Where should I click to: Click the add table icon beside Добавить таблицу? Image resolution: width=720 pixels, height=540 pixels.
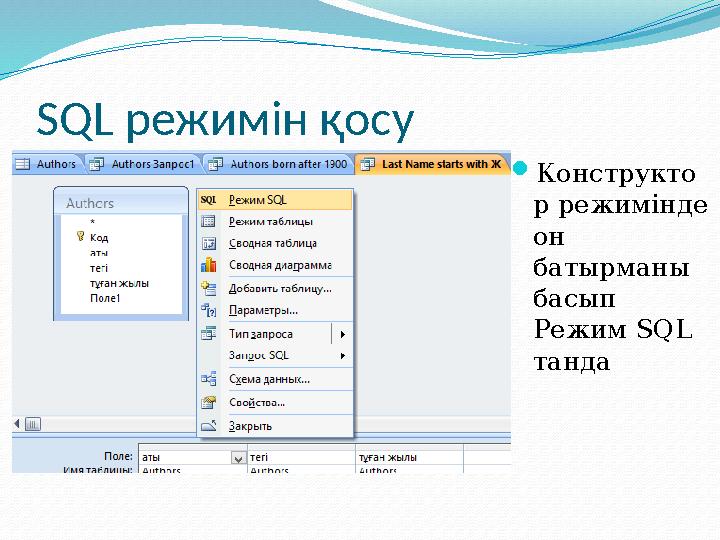pos(208,288)
